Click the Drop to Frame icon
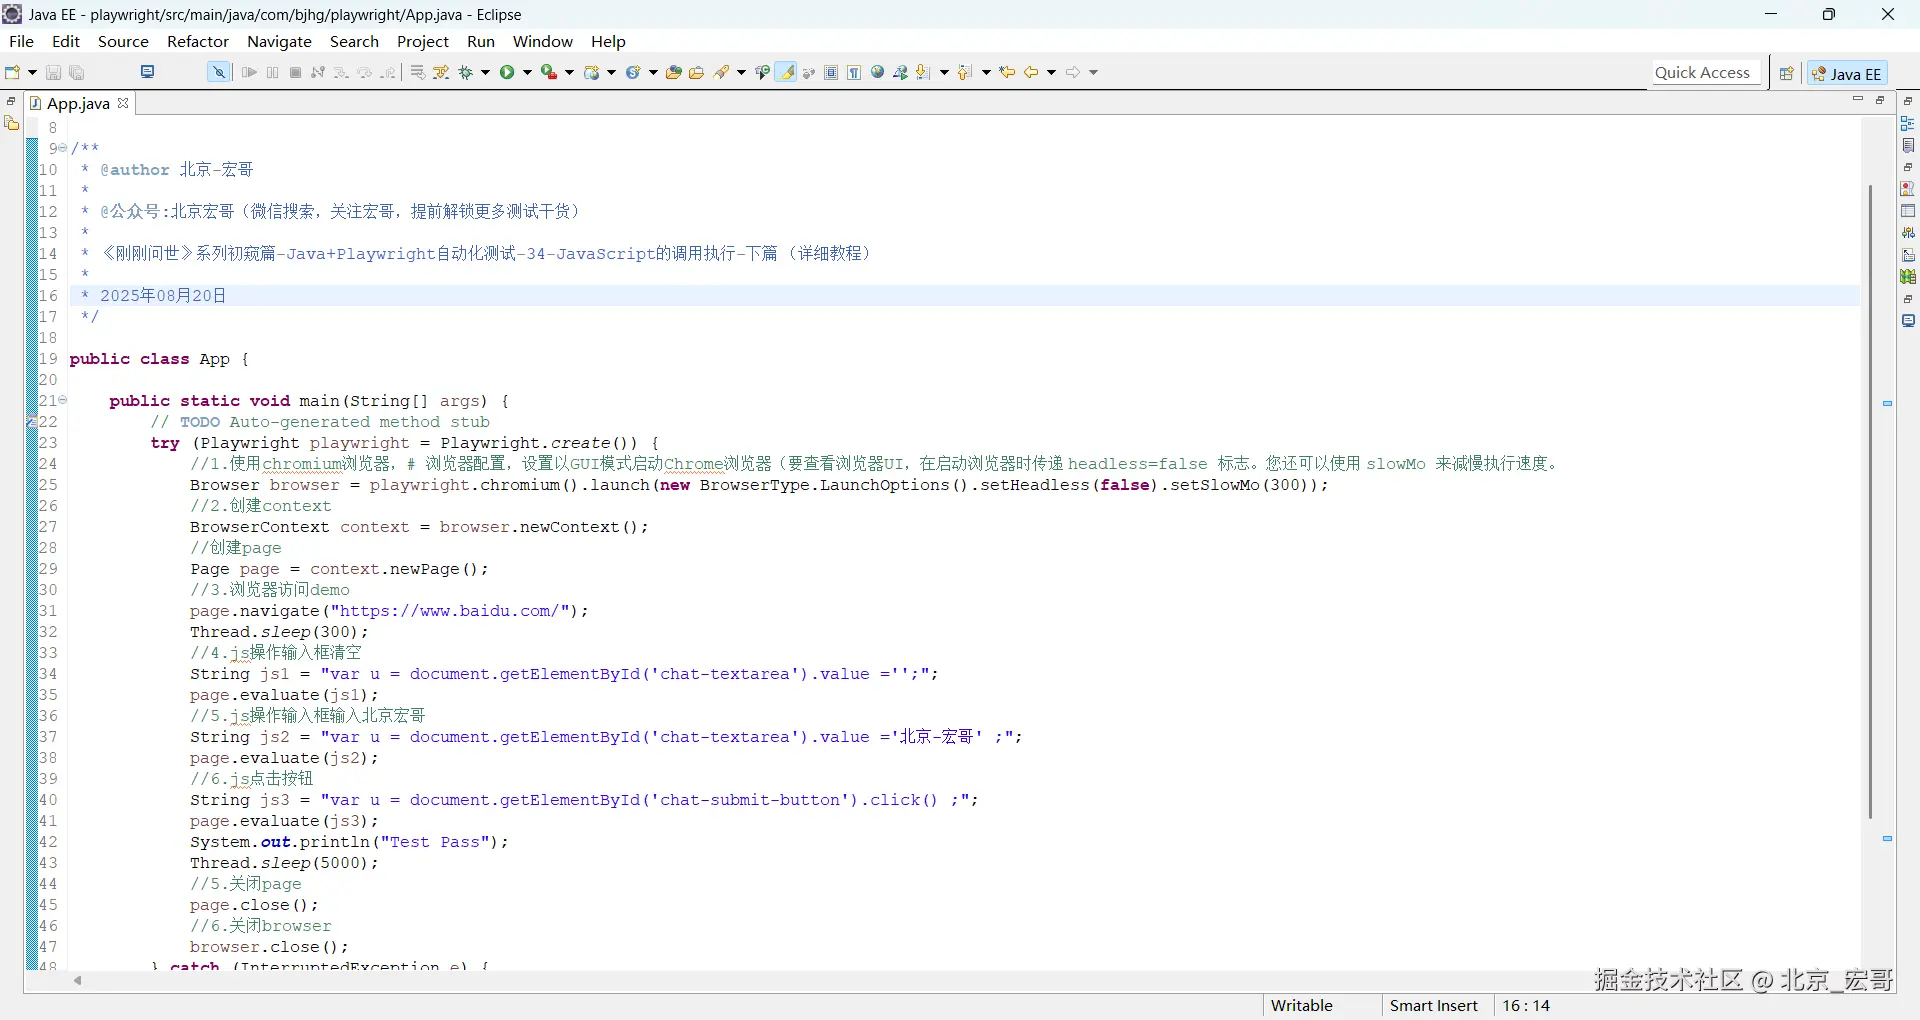The image size is (1920, 1020). 418,72
